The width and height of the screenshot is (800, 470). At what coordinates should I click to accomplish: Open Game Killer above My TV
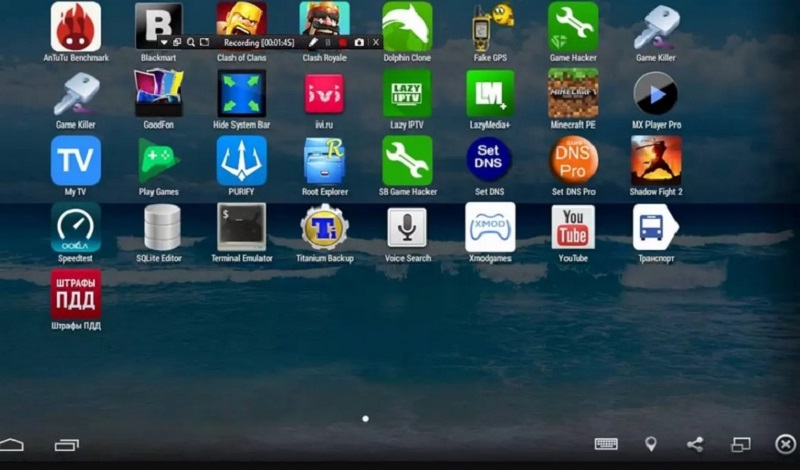point(76,93)
